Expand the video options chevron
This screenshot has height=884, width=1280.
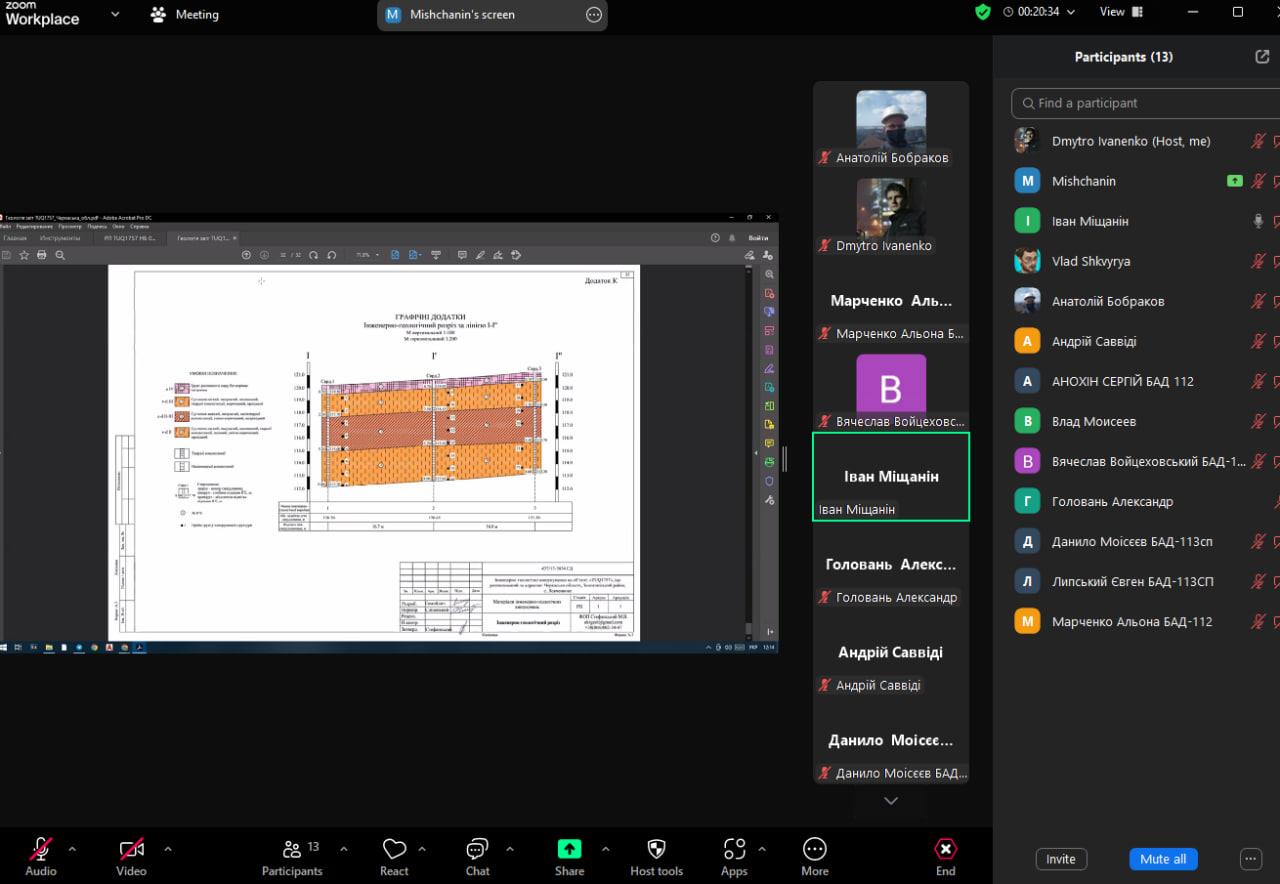click(167, 849)
